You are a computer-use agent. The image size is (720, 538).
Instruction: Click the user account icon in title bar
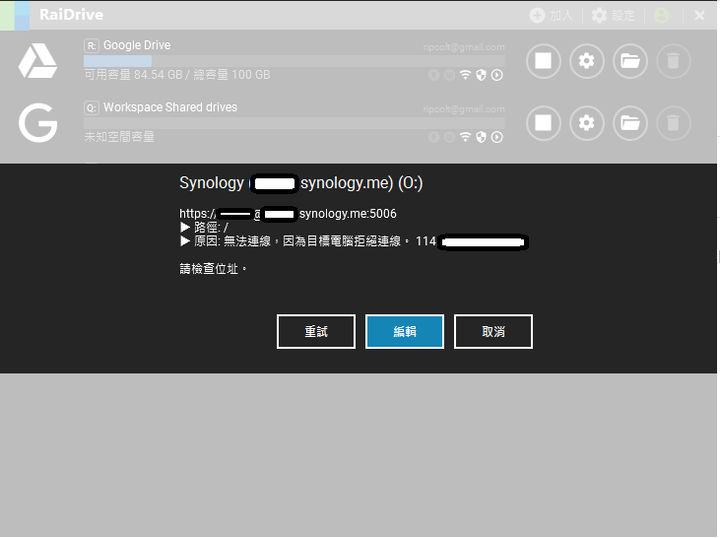click(661, 16)
